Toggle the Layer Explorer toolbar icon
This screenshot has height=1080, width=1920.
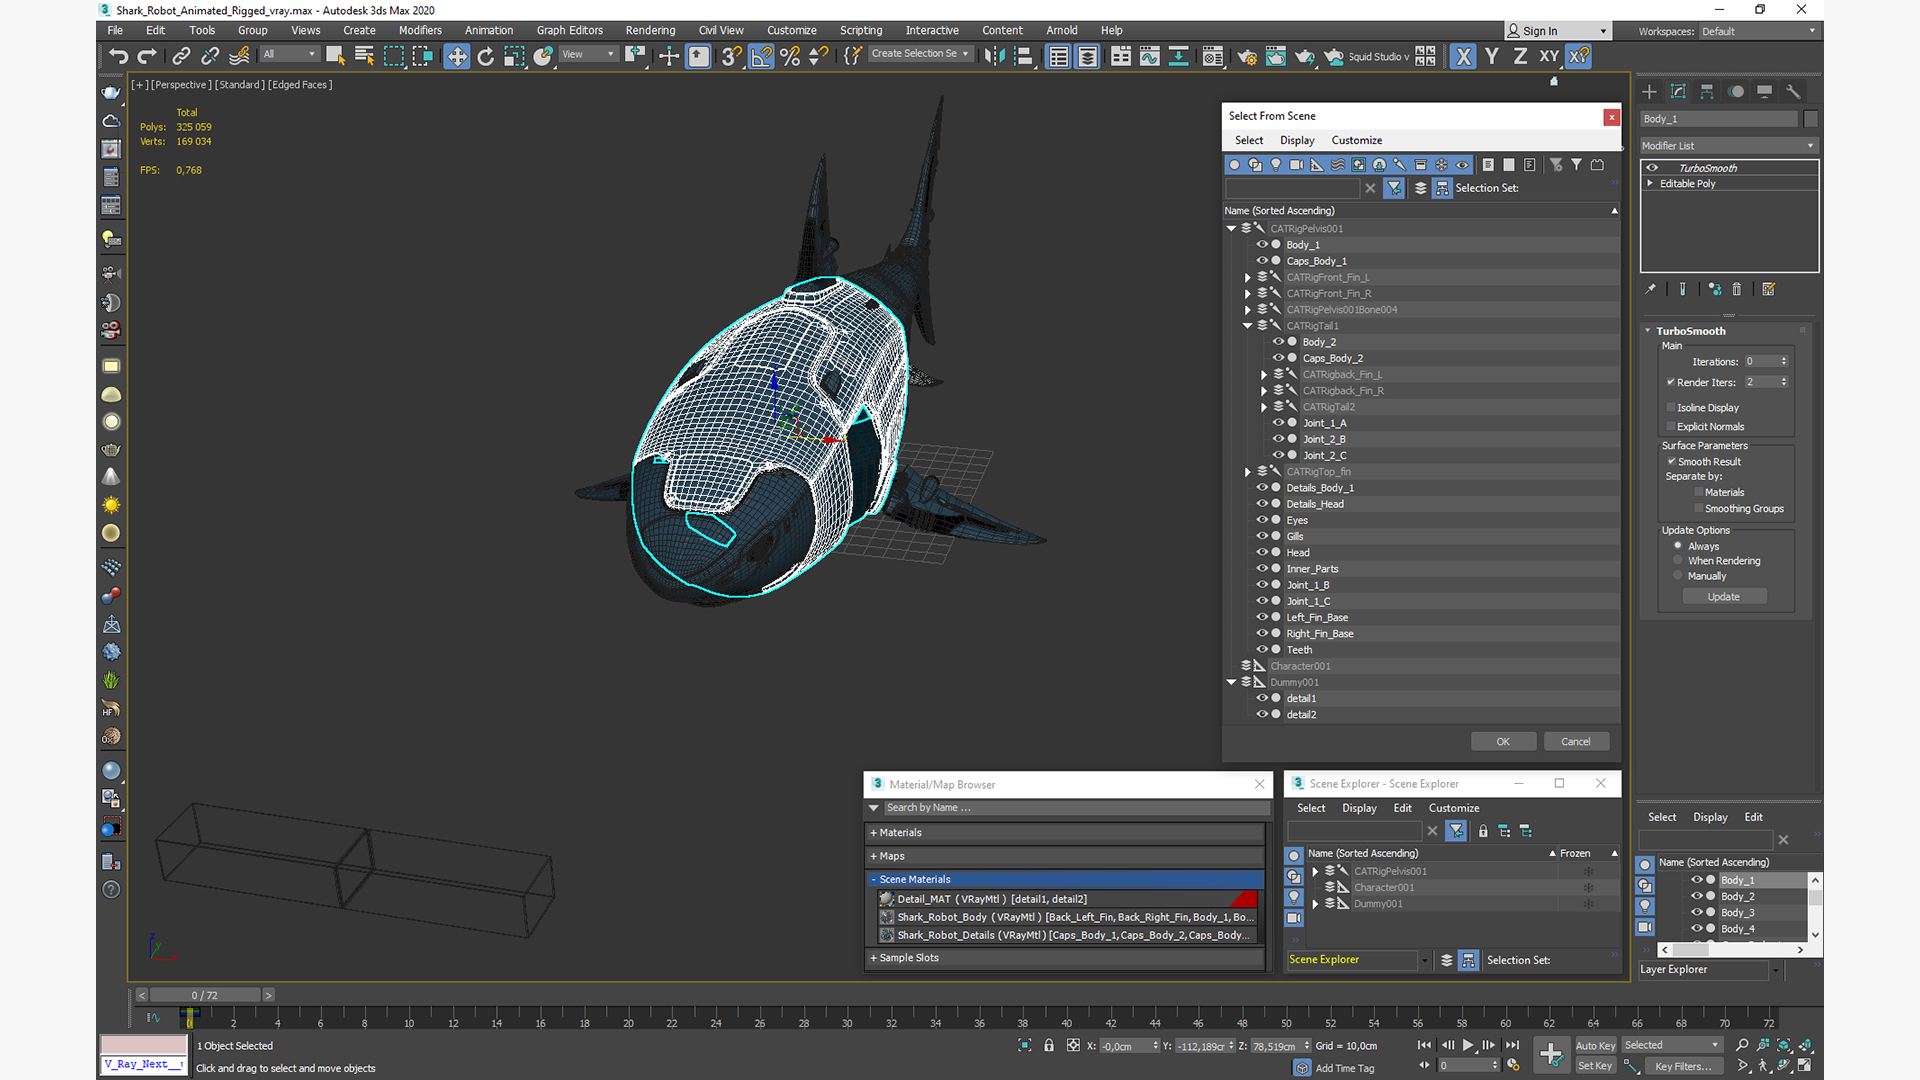coord(1087,56)
